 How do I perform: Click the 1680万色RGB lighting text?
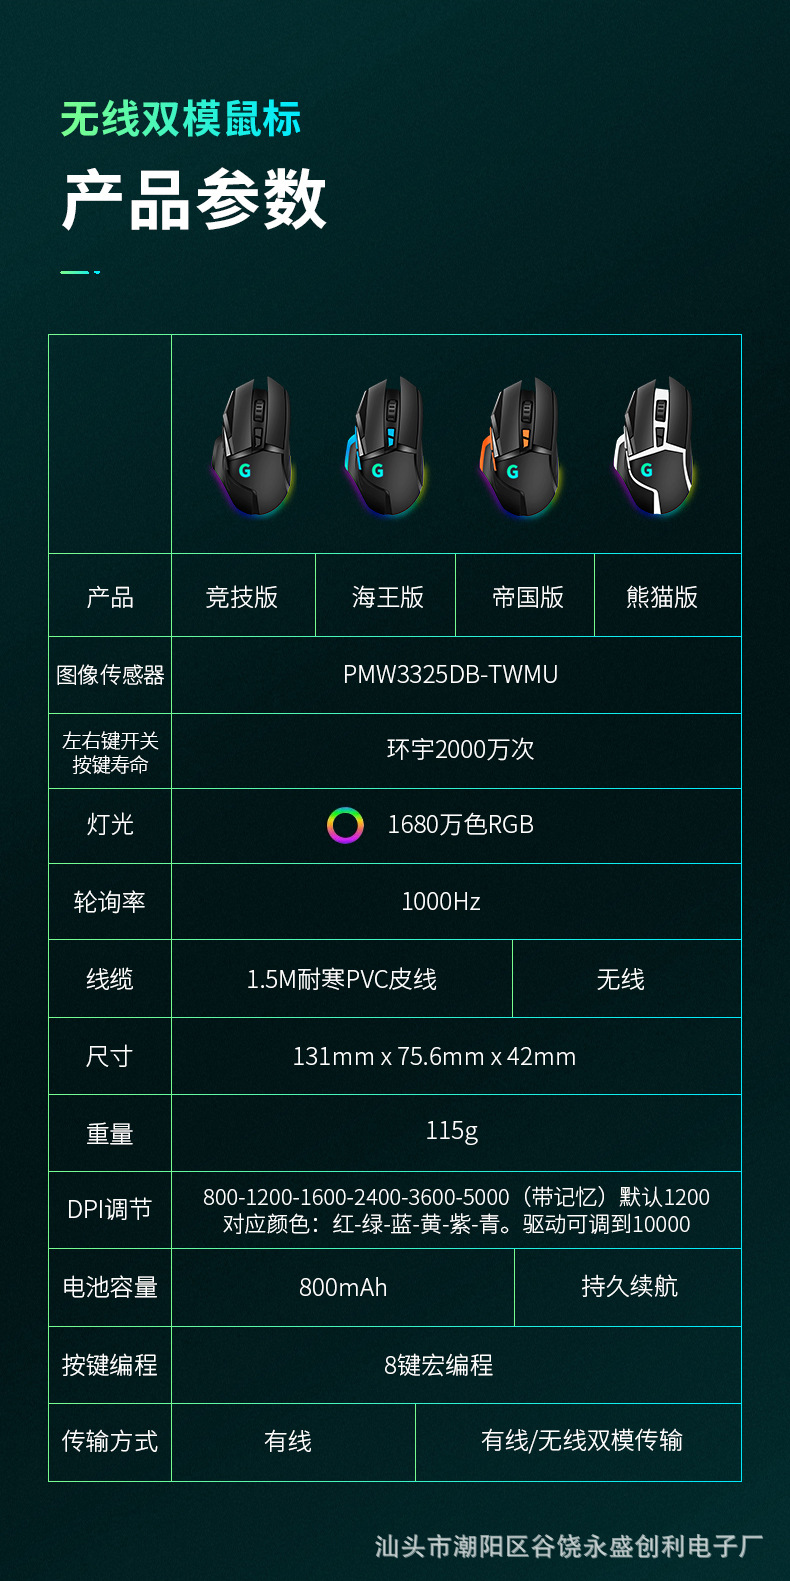pos(461,825)
